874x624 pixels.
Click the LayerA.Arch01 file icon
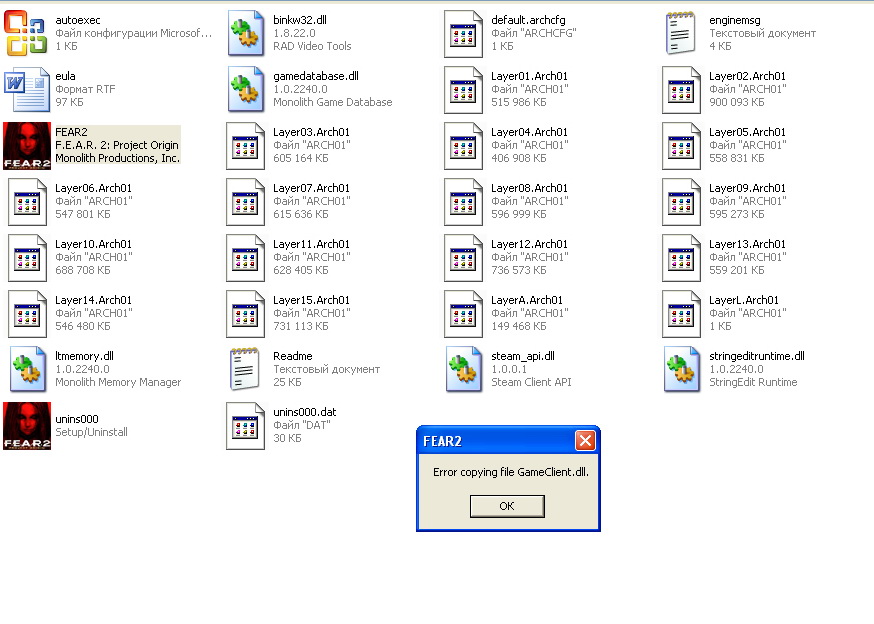tap(463, 314)
